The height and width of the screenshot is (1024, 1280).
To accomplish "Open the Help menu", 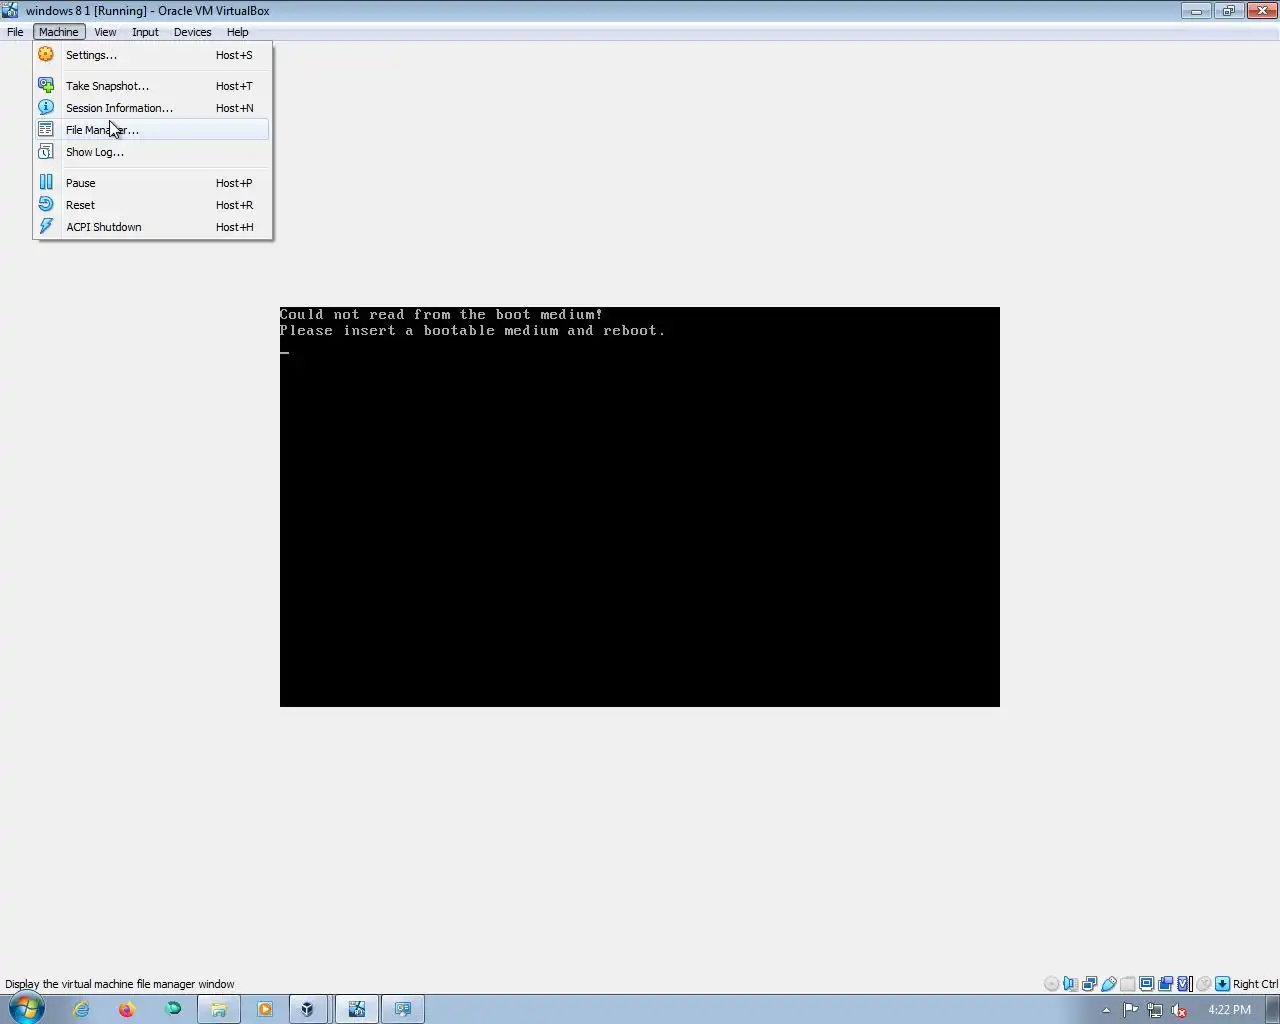I will [237, 32].
